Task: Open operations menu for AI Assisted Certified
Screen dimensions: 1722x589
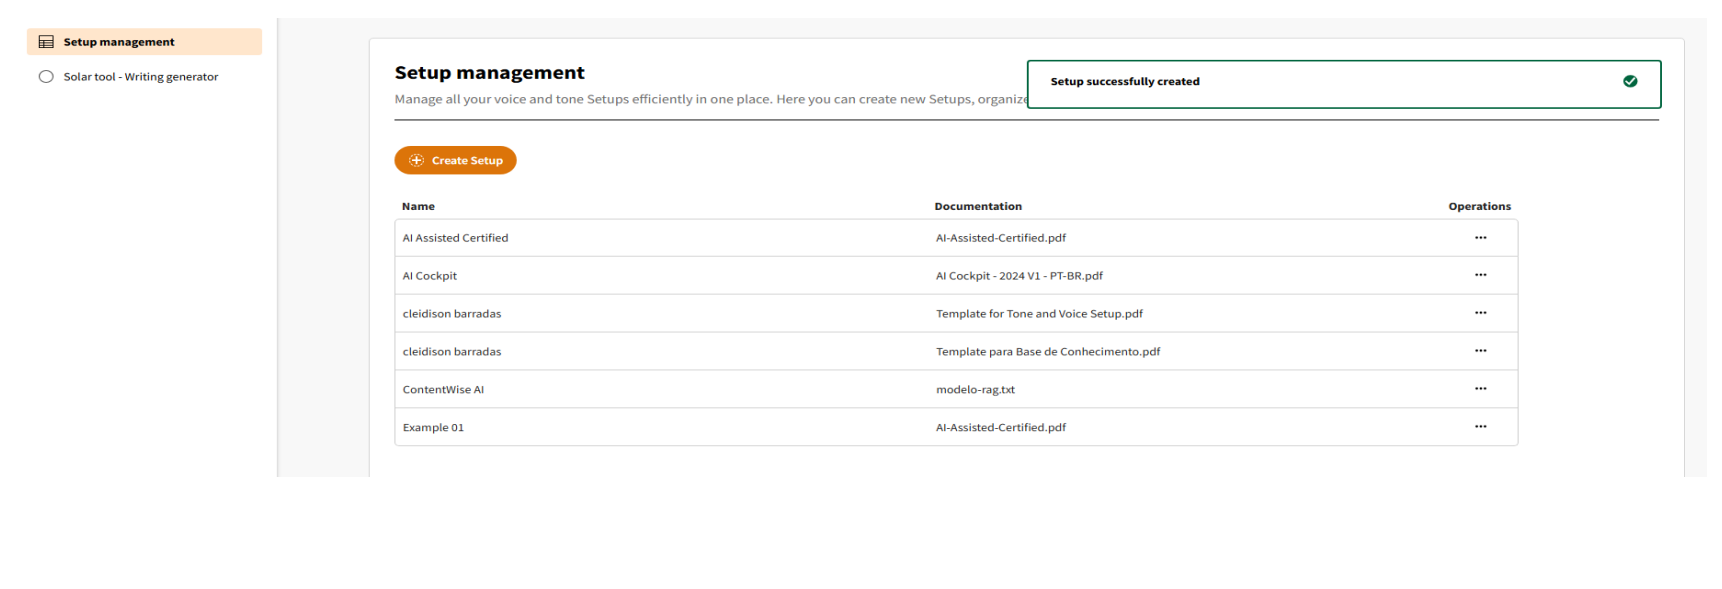Action: 1480,238
